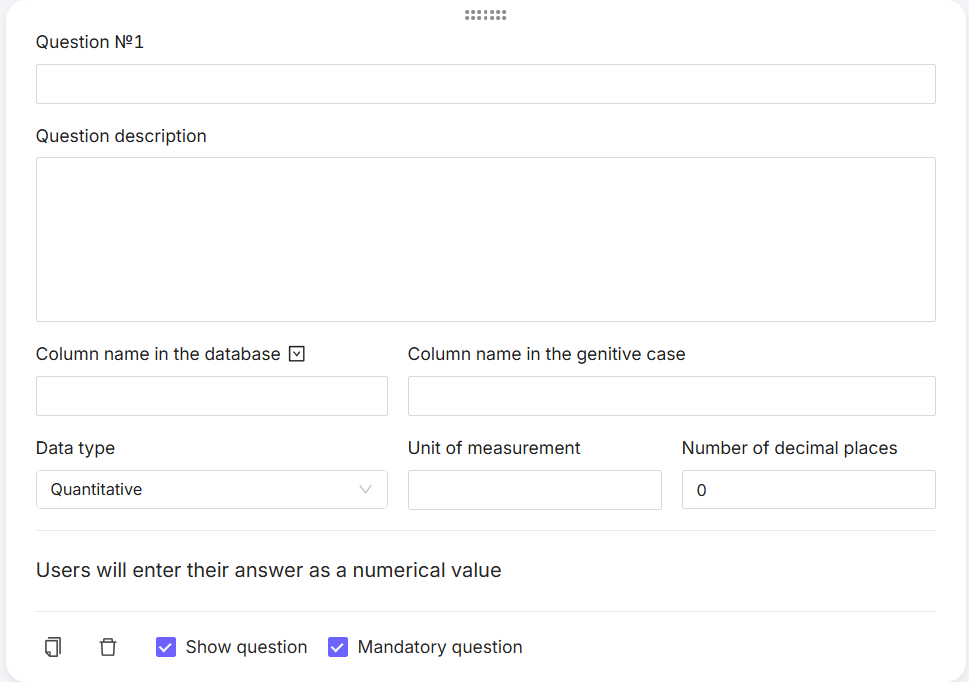Screen dimensions: 969x682
Task: Uncheck the Mandatory question checkbox
Action: pyautogui.click(x=338, y=647)
